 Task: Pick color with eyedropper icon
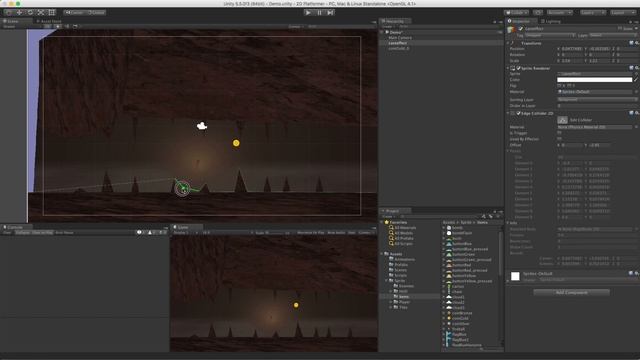click(636, 80)
